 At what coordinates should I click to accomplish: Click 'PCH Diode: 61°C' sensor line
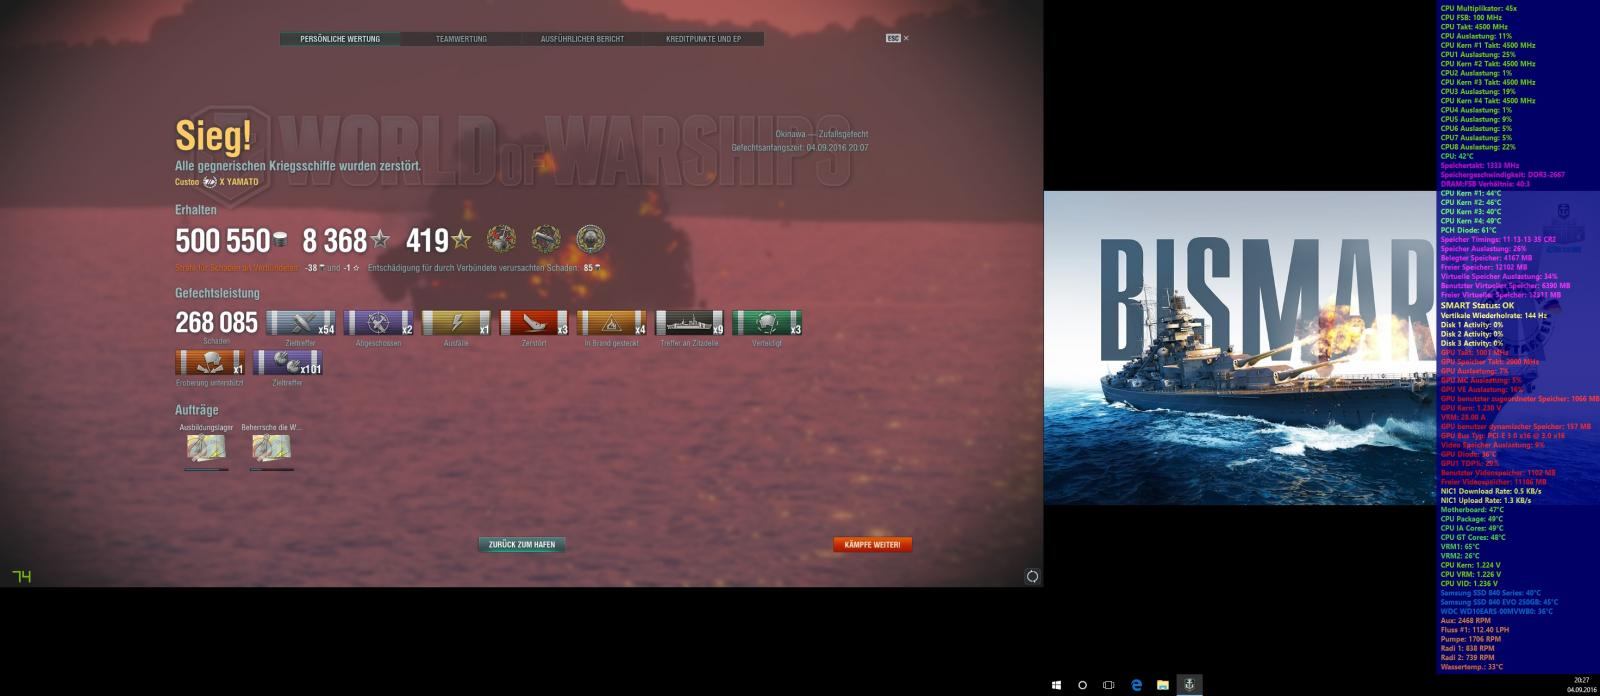(1468, 231)
